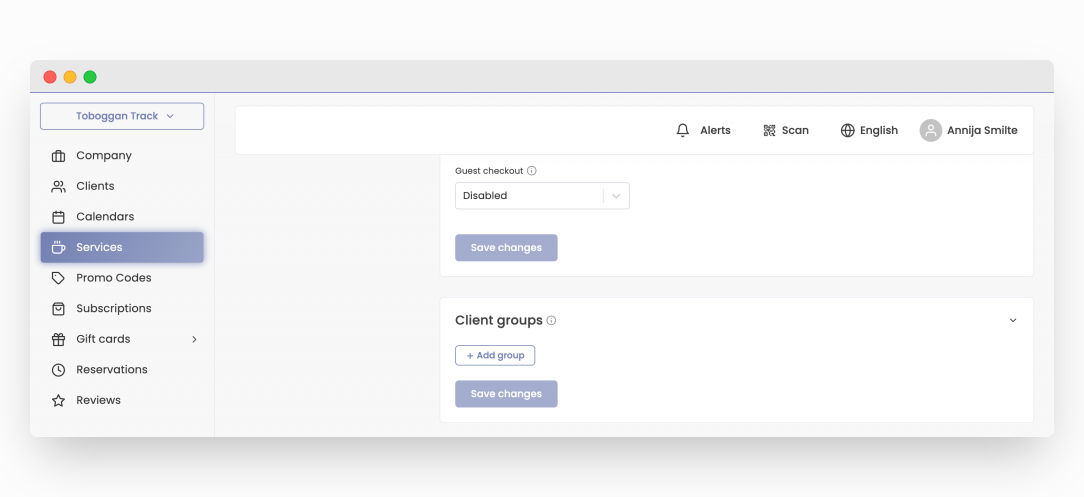The width and height of the screenshot is (1084, 497).
Task: Expand the Gift cards submenu arrow
Action: click(x=194, y=339)
